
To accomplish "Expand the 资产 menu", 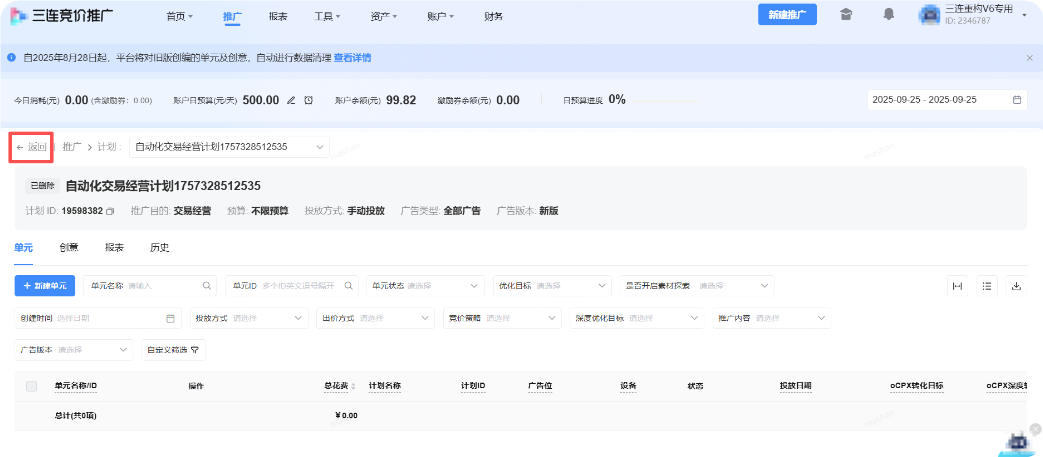I will coord(384,16).
